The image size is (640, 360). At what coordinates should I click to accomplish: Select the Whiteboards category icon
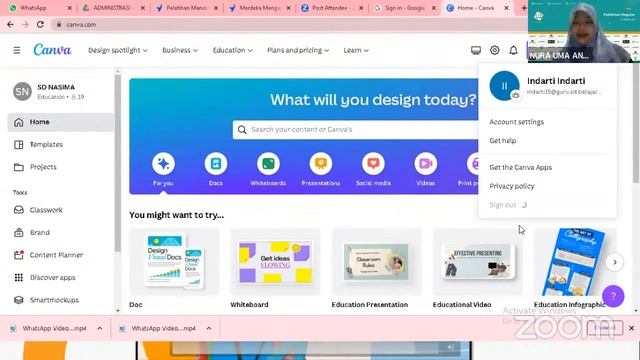(x=268, y=164)
